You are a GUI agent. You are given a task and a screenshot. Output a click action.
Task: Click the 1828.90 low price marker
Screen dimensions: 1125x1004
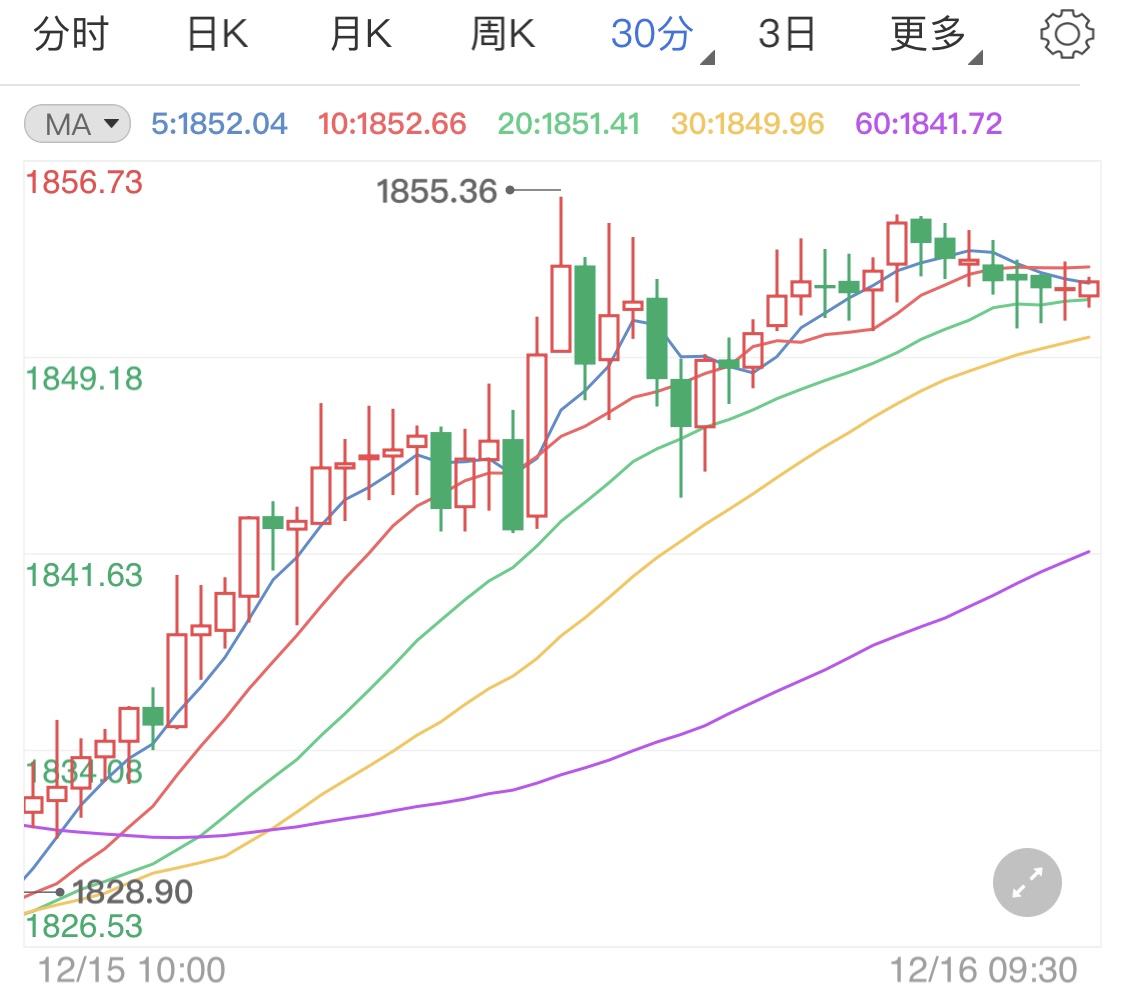130,892
